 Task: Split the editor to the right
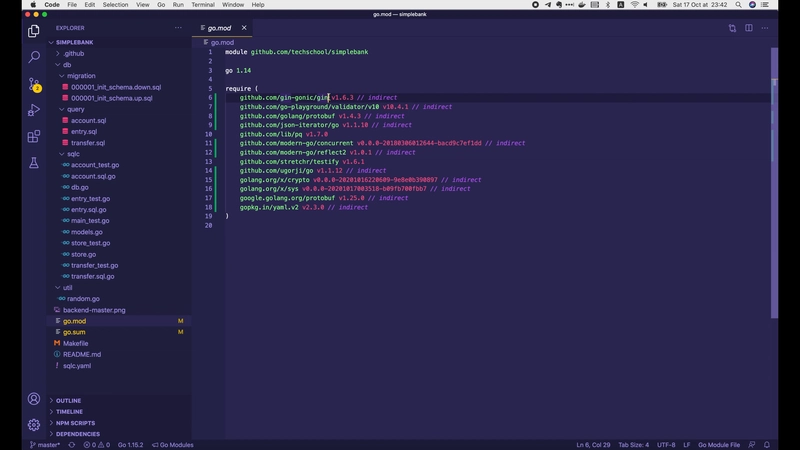tap(748, 28)
